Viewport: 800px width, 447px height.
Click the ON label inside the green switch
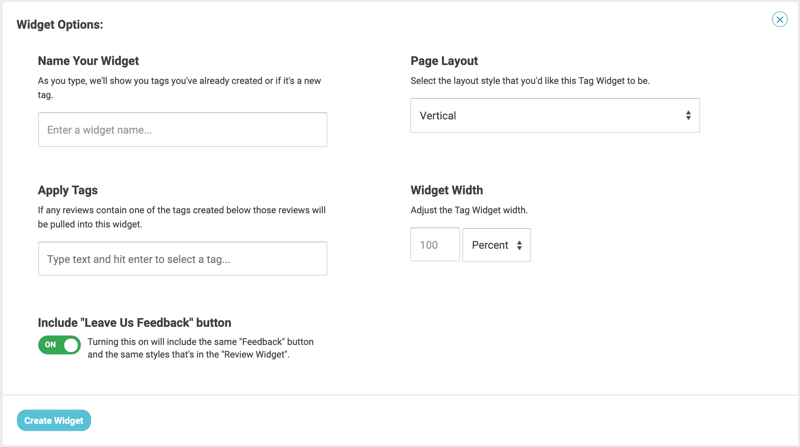click(50, 345)
